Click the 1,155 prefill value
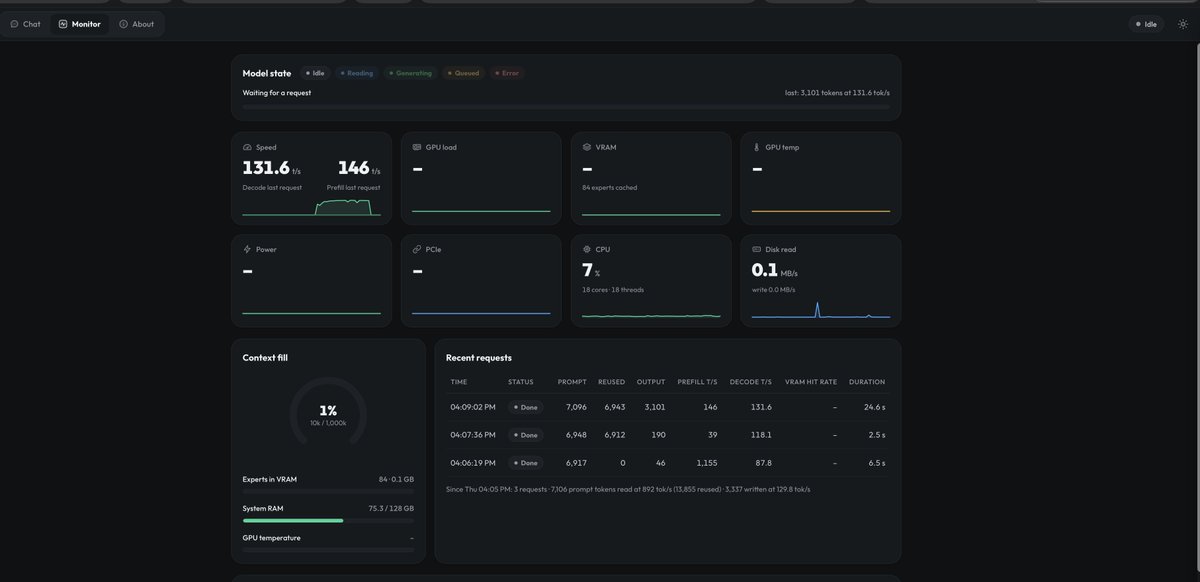 click(707, 463)
